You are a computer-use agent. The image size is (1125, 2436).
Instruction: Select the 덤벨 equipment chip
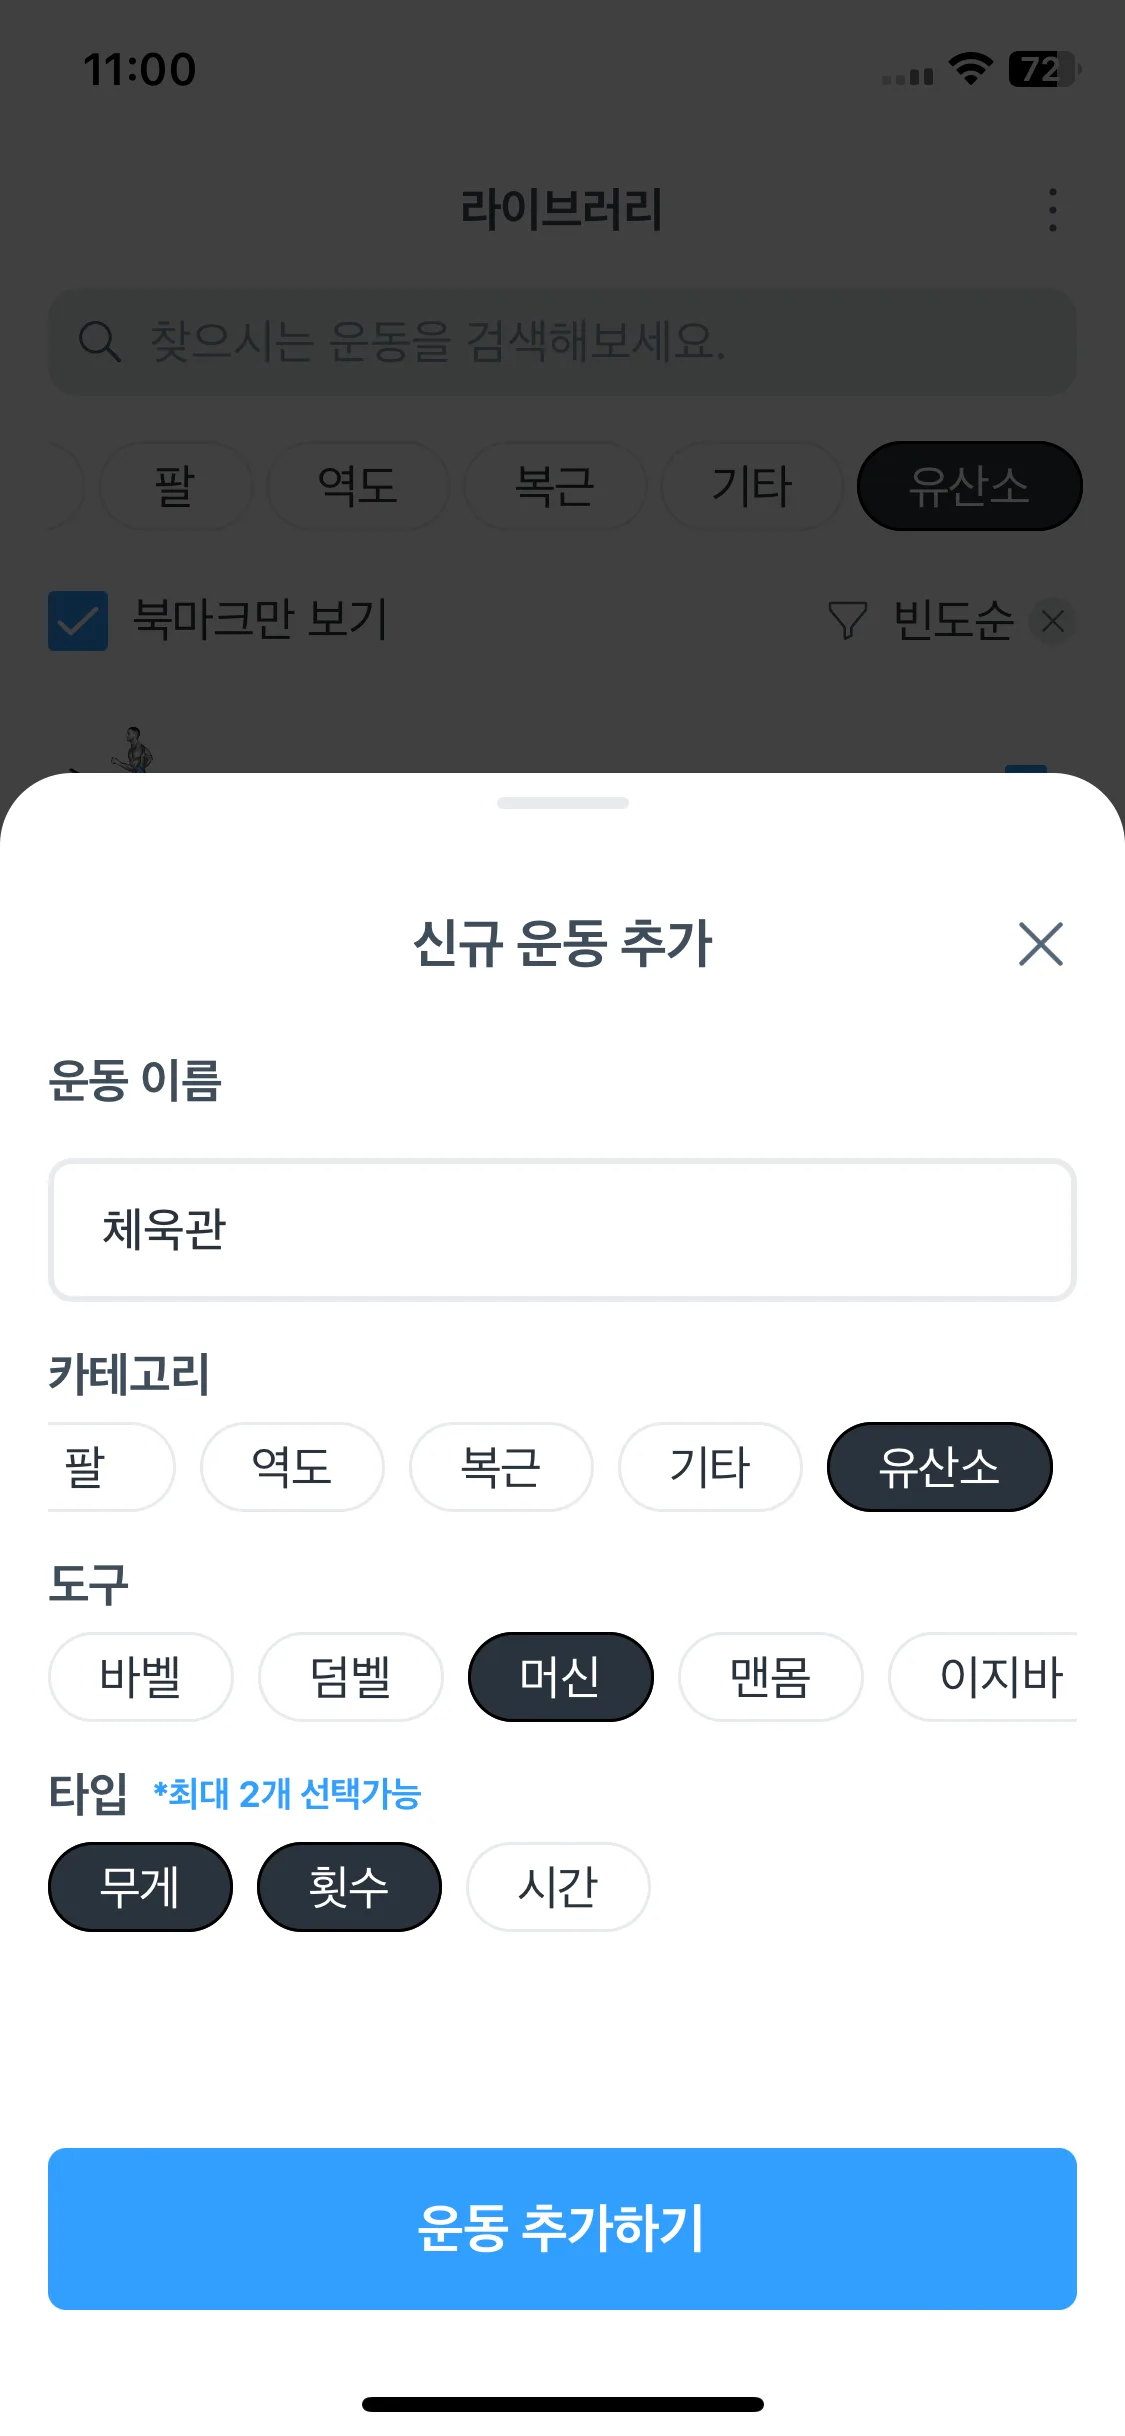pos(350,1677)
